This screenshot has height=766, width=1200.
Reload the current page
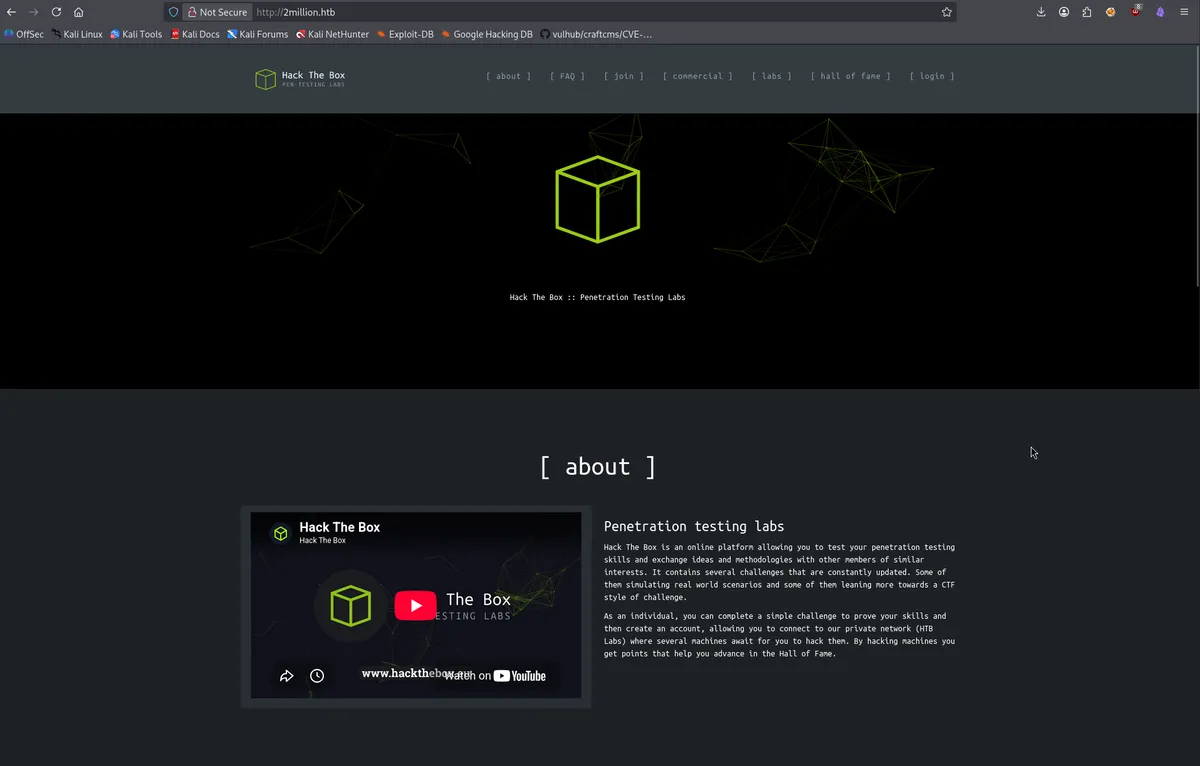[56, 12]
